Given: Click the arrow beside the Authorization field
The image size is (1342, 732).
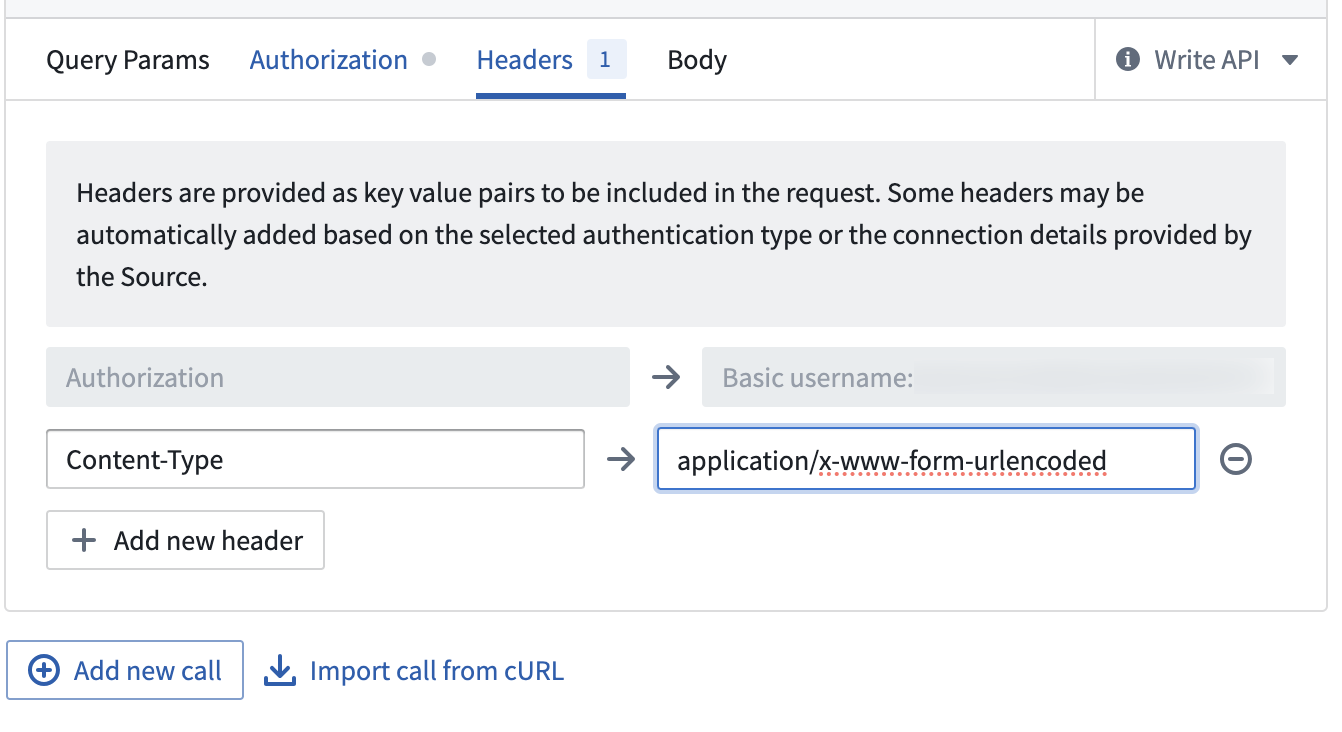Looking at the screenshot, I should (666, 377).
